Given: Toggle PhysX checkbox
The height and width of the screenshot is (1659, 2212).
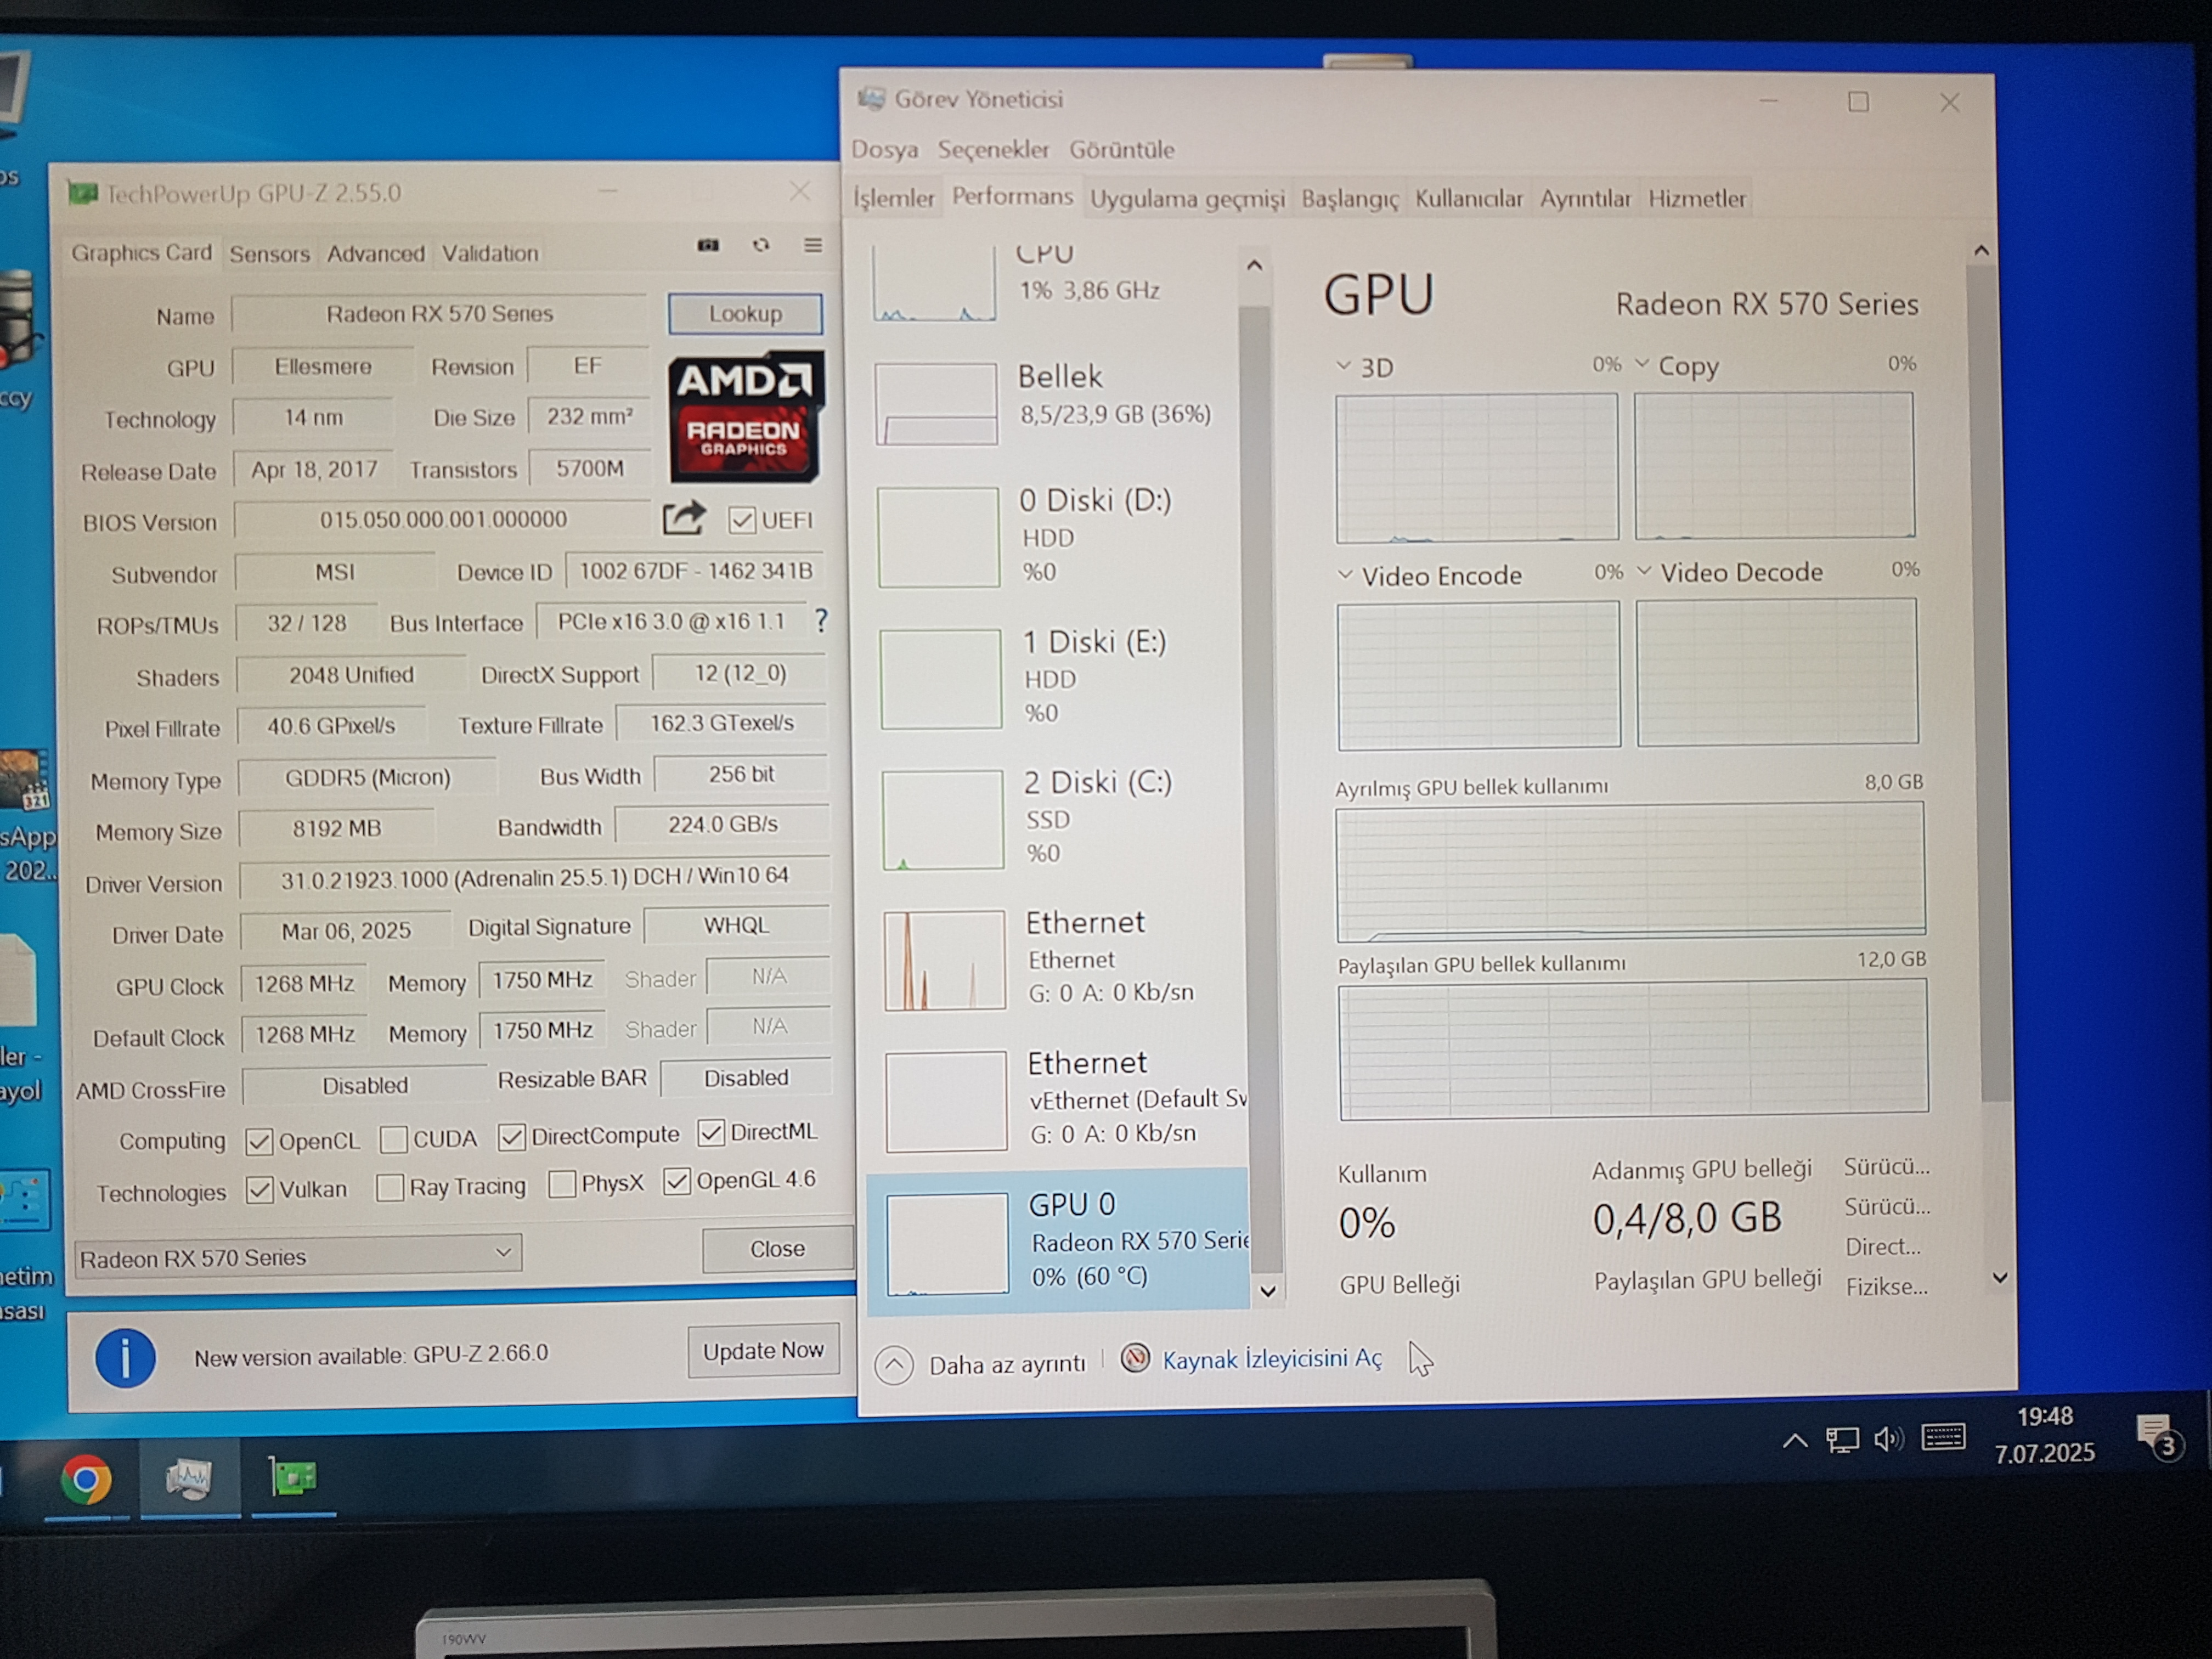Looking at the screenshot, I should 562,1184.
